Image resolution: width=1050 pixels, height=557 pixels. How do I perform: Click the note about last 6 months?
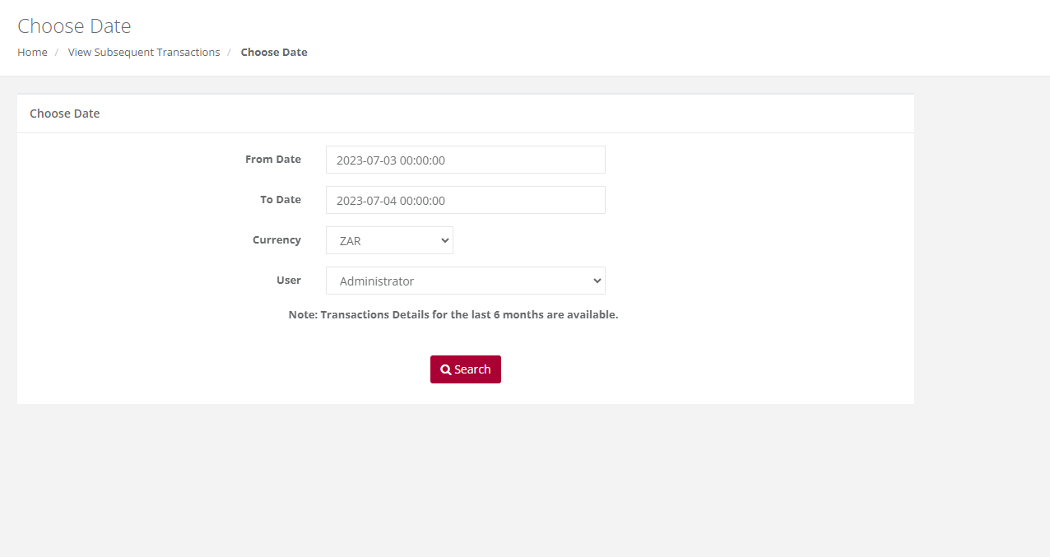(x=453, y=315)
